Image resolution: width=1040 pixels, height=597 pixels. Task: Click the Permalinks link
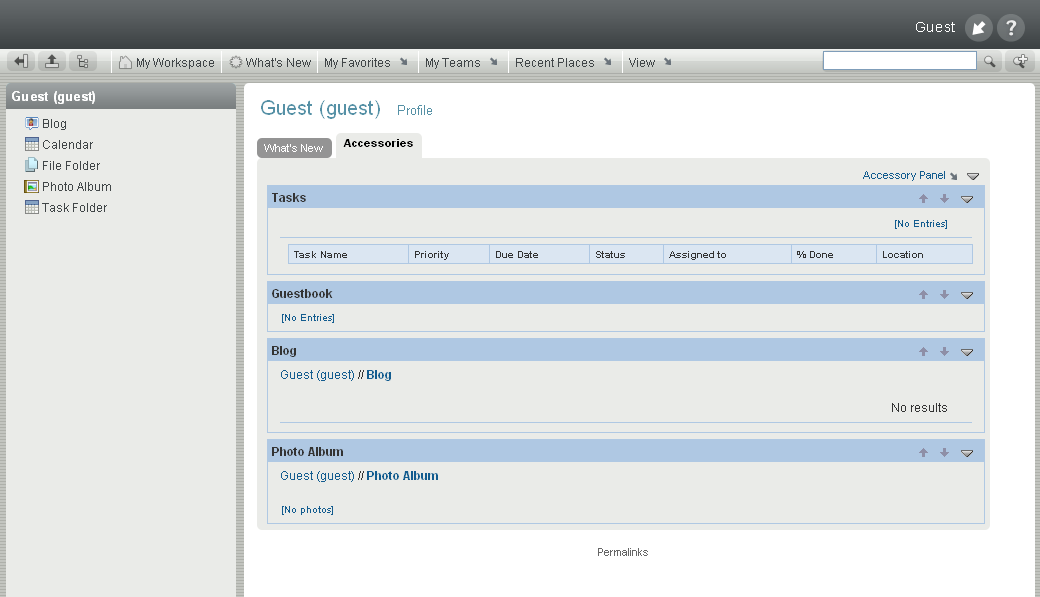point(622,551)
